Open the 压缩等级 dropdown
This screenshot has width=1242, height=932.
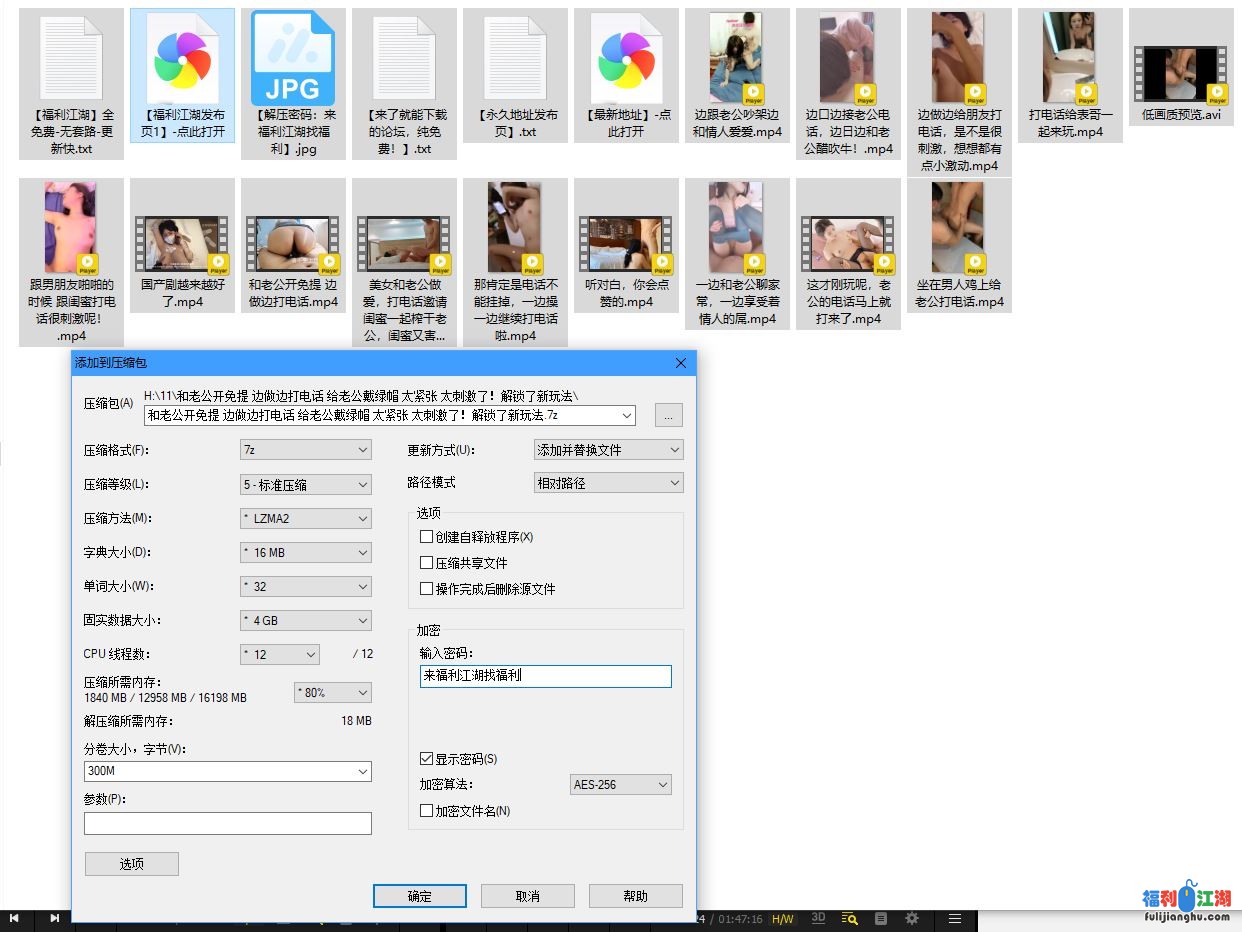coord(306,484)
